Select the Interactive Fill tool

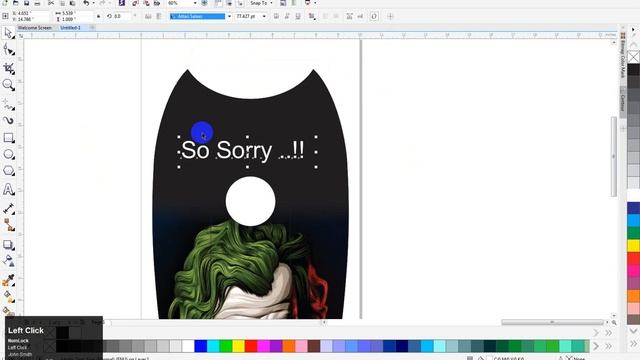click(8, 296)
